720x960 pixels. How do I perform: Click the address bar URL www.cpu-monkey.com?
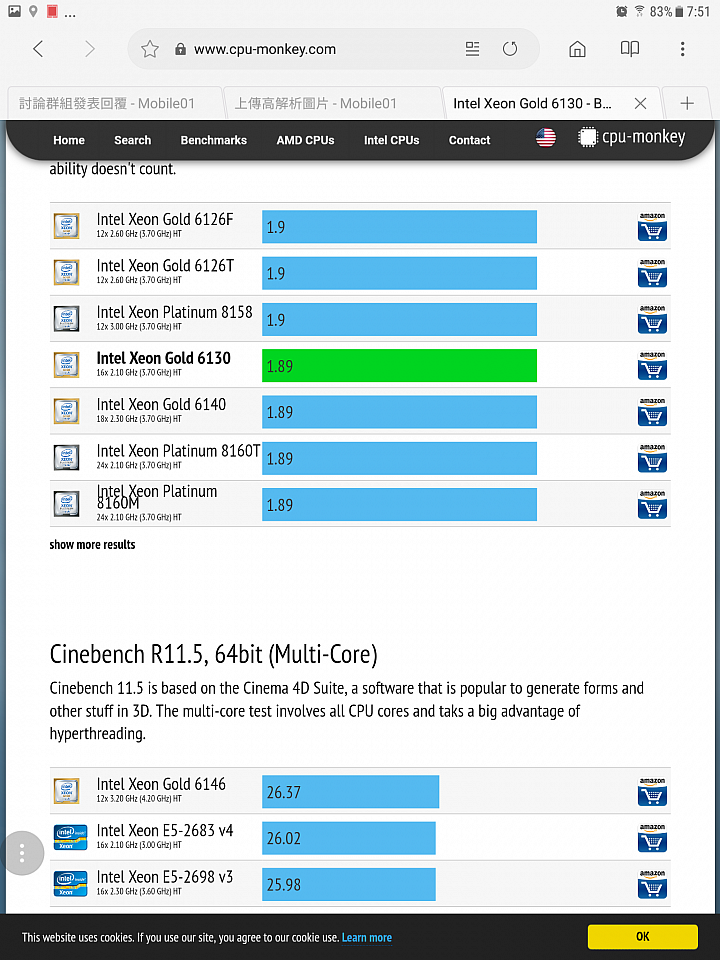[264, 49]
